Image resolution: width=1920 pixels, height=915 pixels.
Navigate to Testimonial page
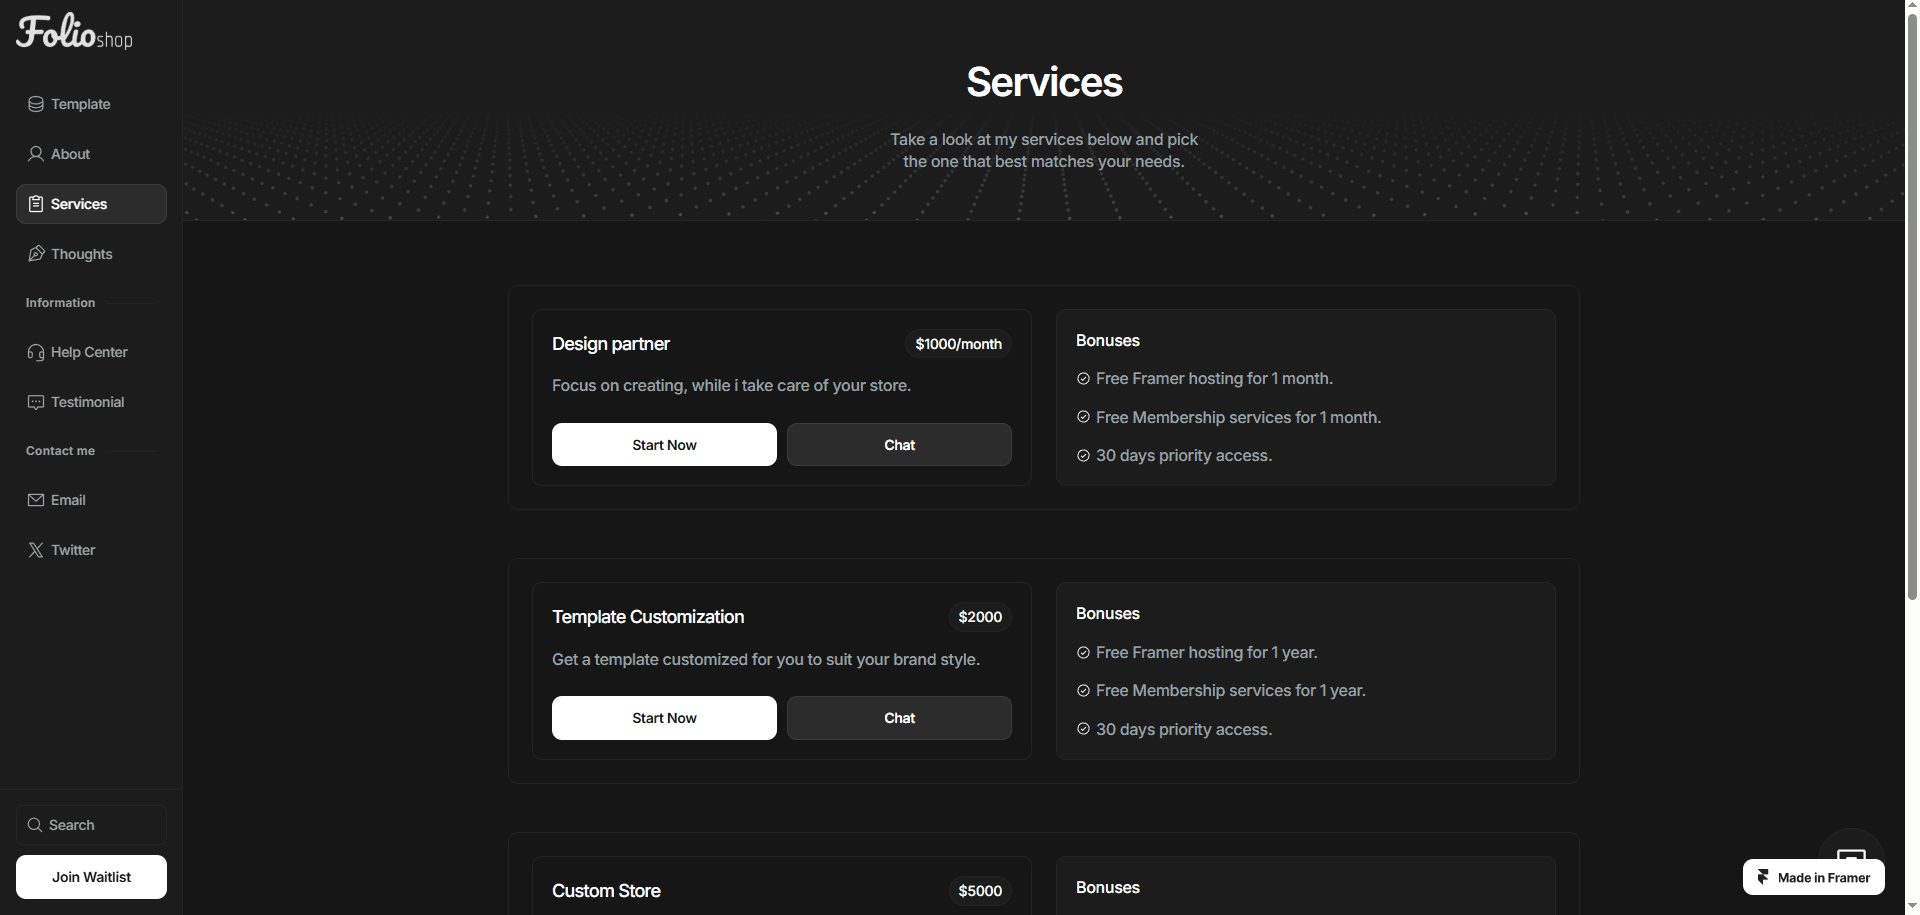point(91,402)
